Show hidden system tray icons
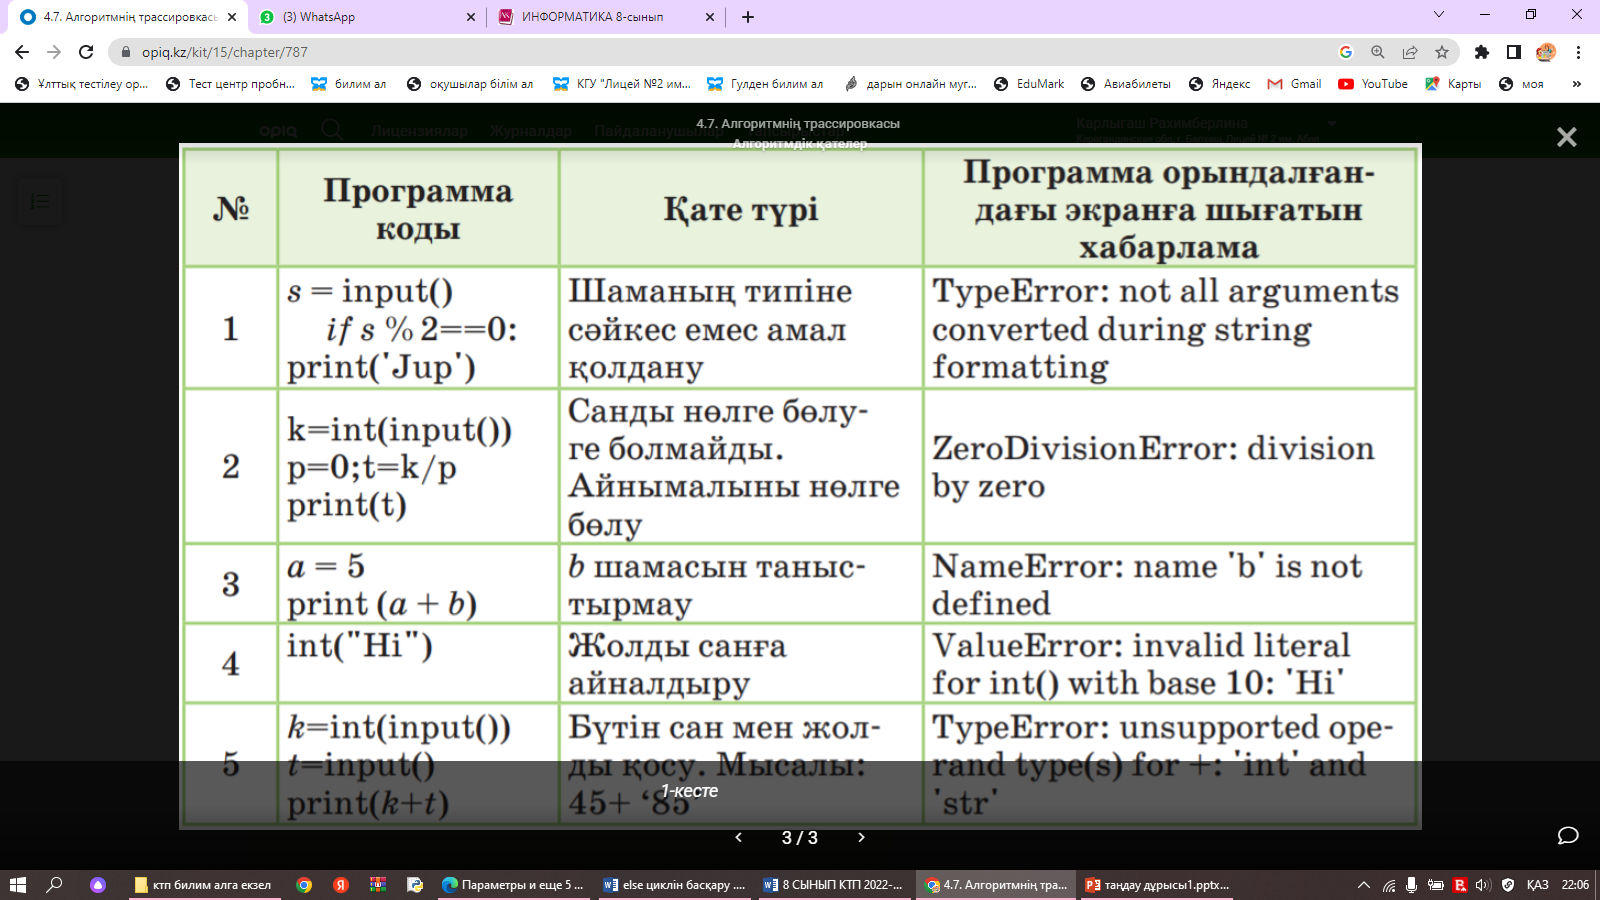 click(x=1363, y=885)
